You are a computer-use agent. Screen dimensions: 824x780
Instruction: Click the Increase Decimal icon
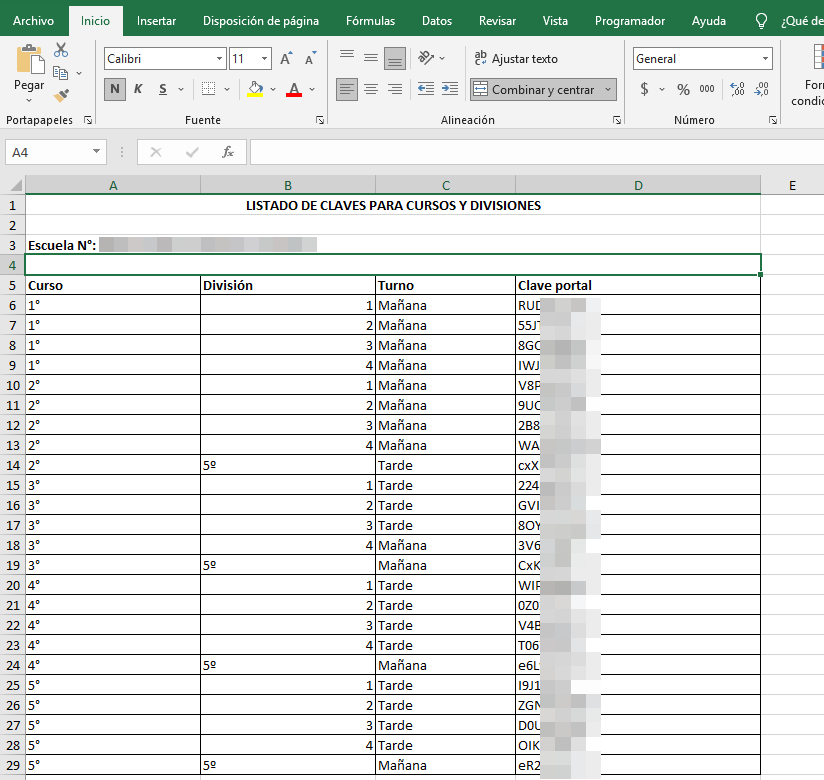[737, 89]
